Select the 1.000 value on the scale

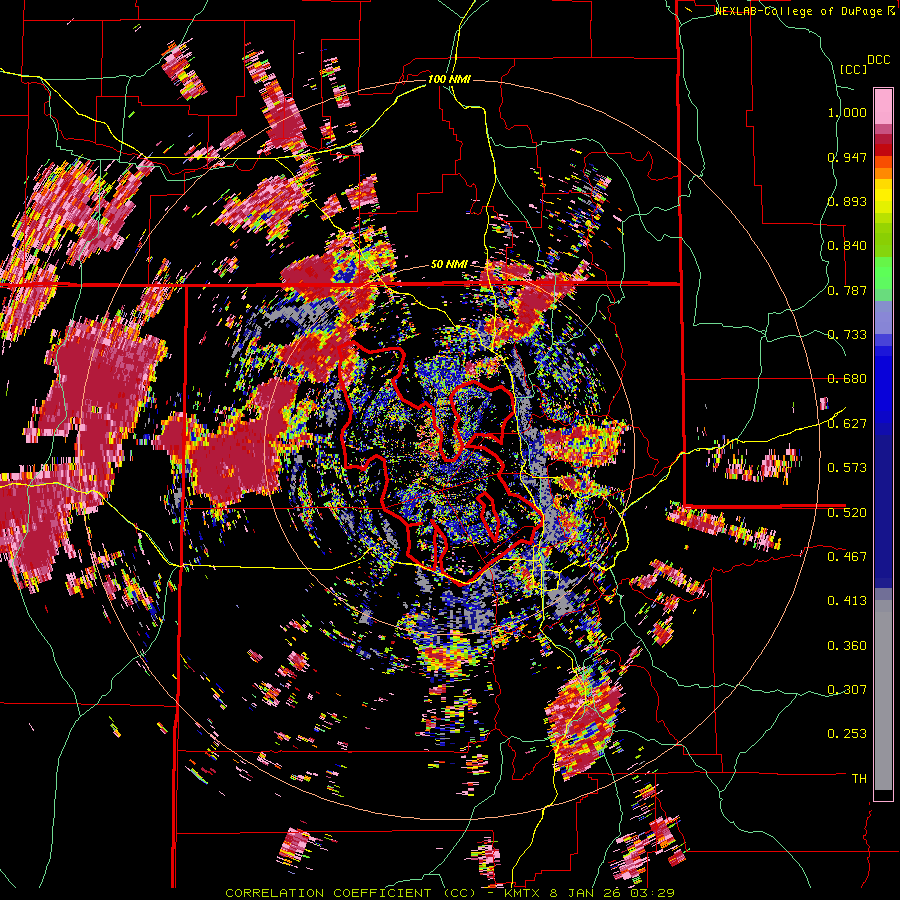pyautogui.click(x=847, y=112)
